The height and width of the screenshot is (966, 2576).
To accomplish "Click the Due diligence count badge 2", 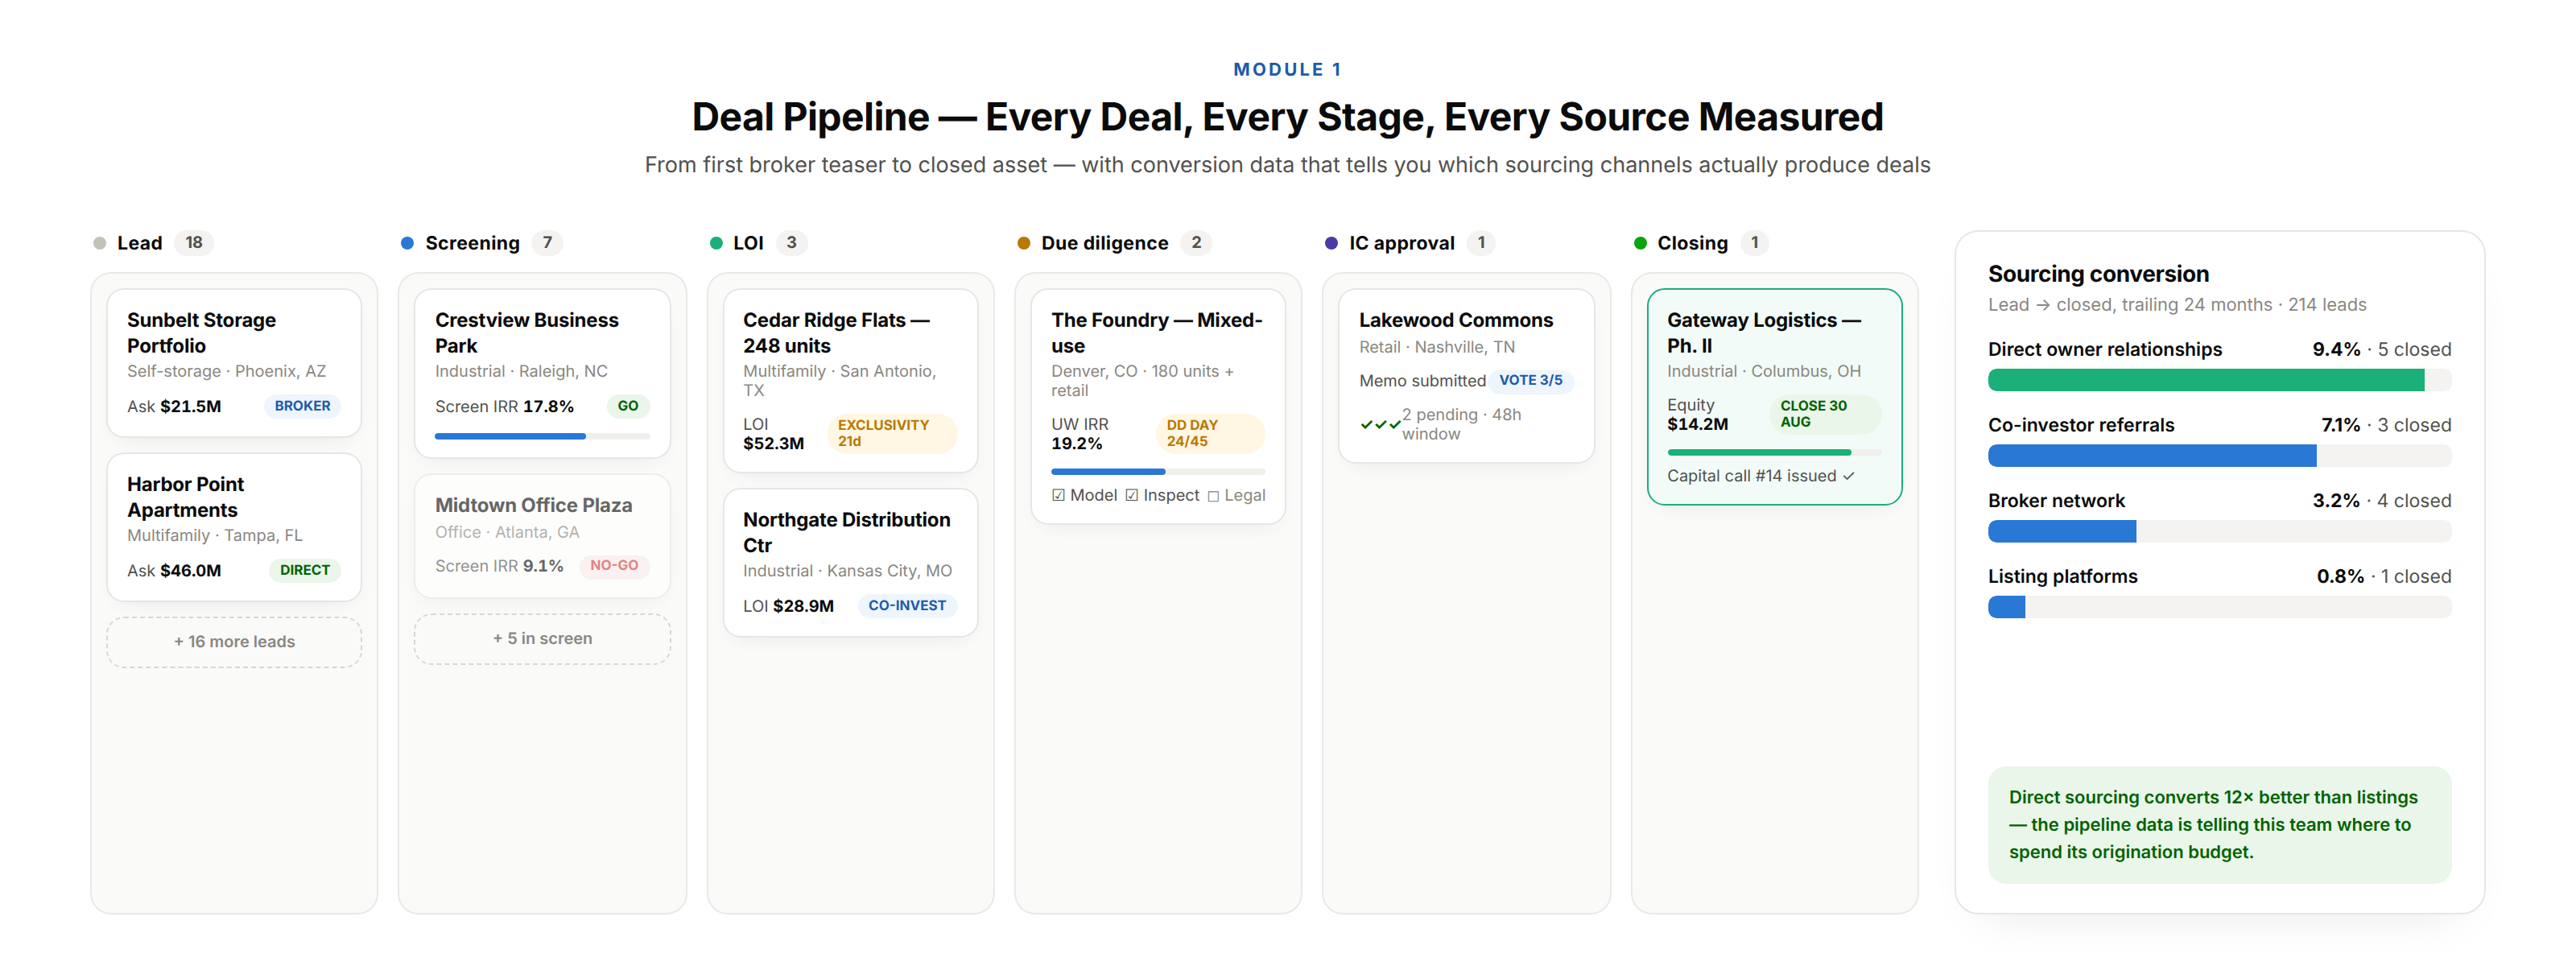I will (x=1196, y=243).
